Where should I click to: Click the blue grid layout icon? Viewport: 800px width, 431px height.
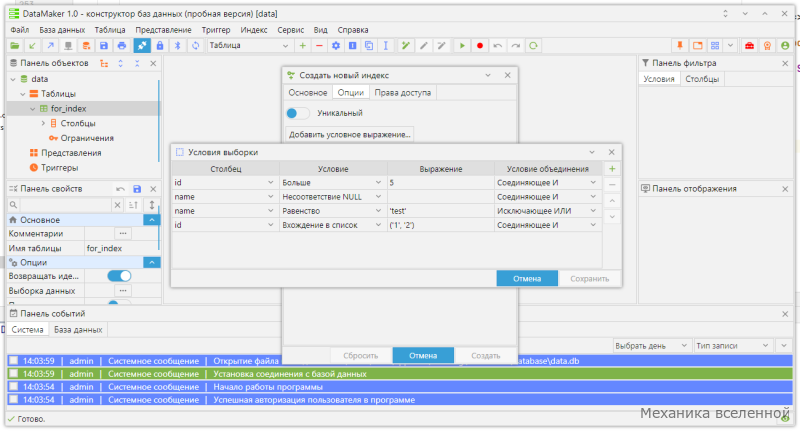click(x=715, y=46)
